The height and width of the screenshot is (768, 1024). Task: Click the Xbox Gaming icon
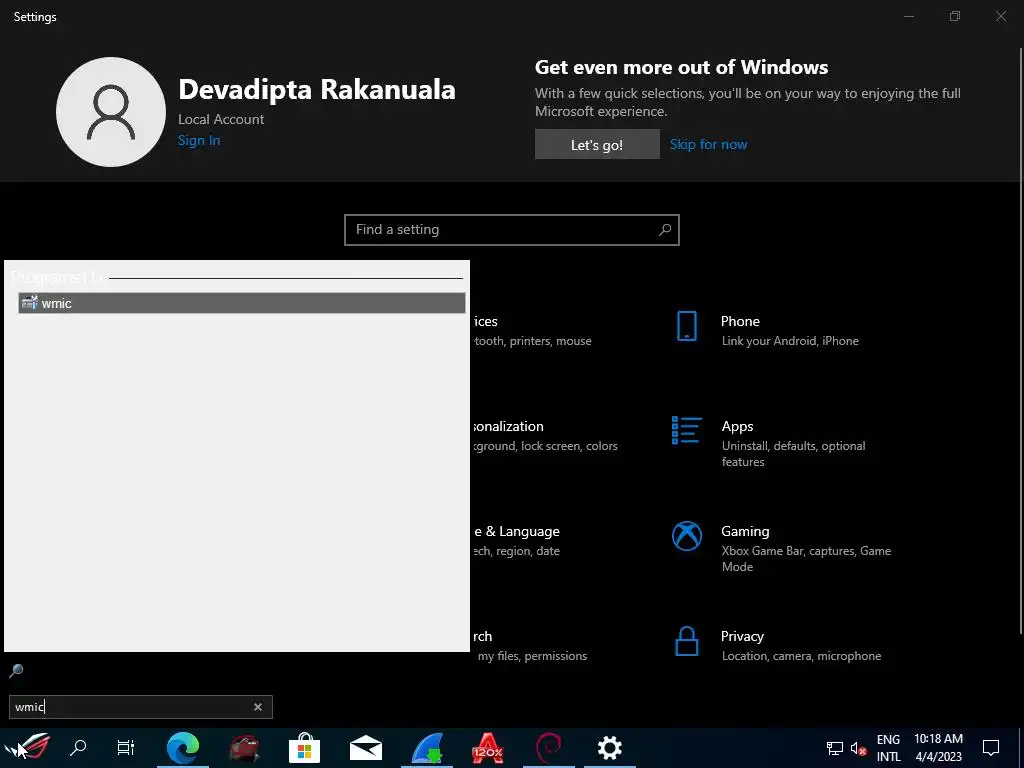coord(686,536)
